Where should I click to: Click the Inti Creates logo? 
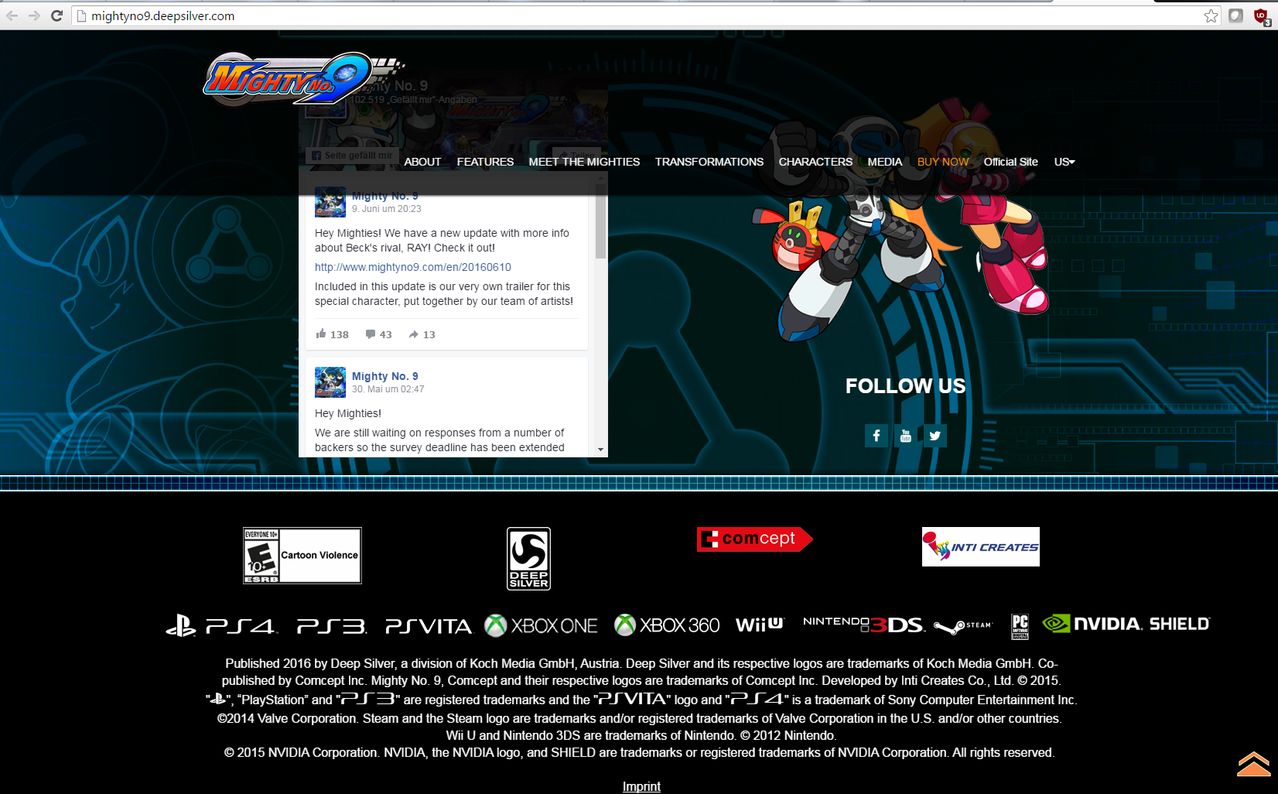tap(981, 547)
